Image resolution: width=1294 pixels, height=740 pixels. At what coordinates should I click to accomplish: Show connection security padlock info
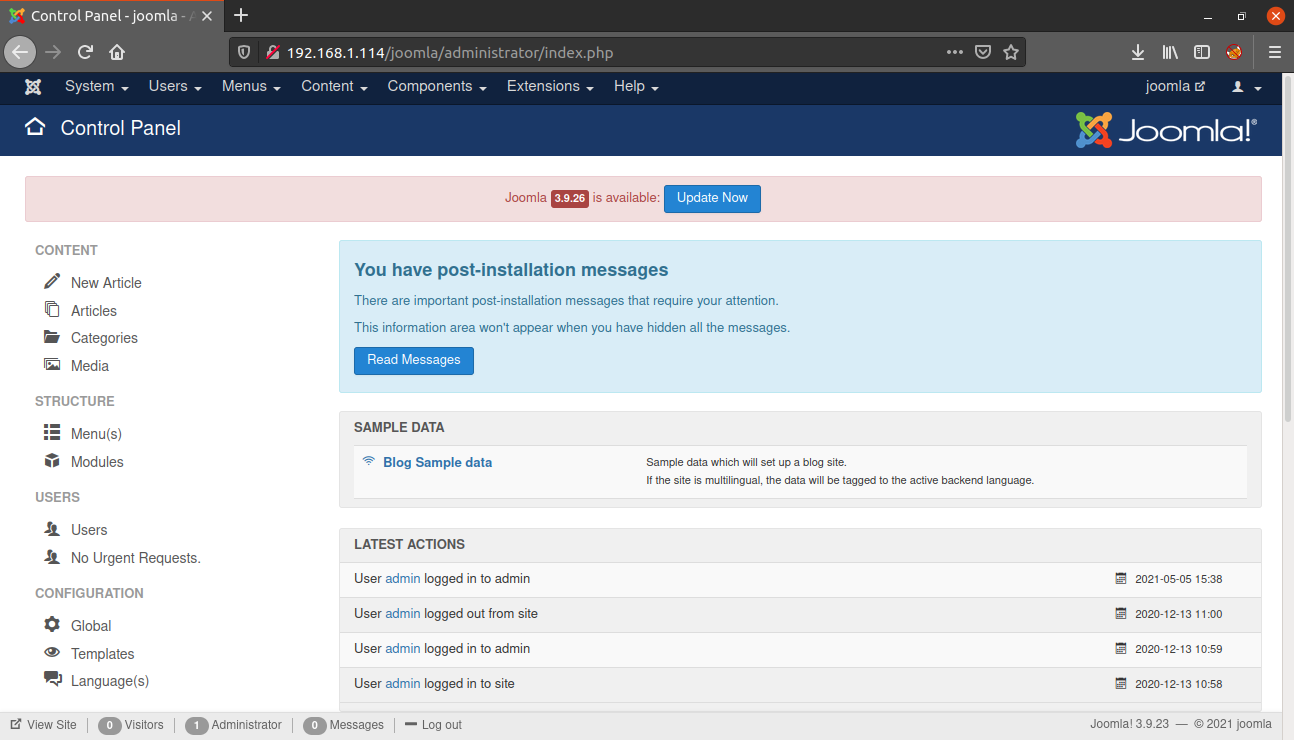coord(271,52)
